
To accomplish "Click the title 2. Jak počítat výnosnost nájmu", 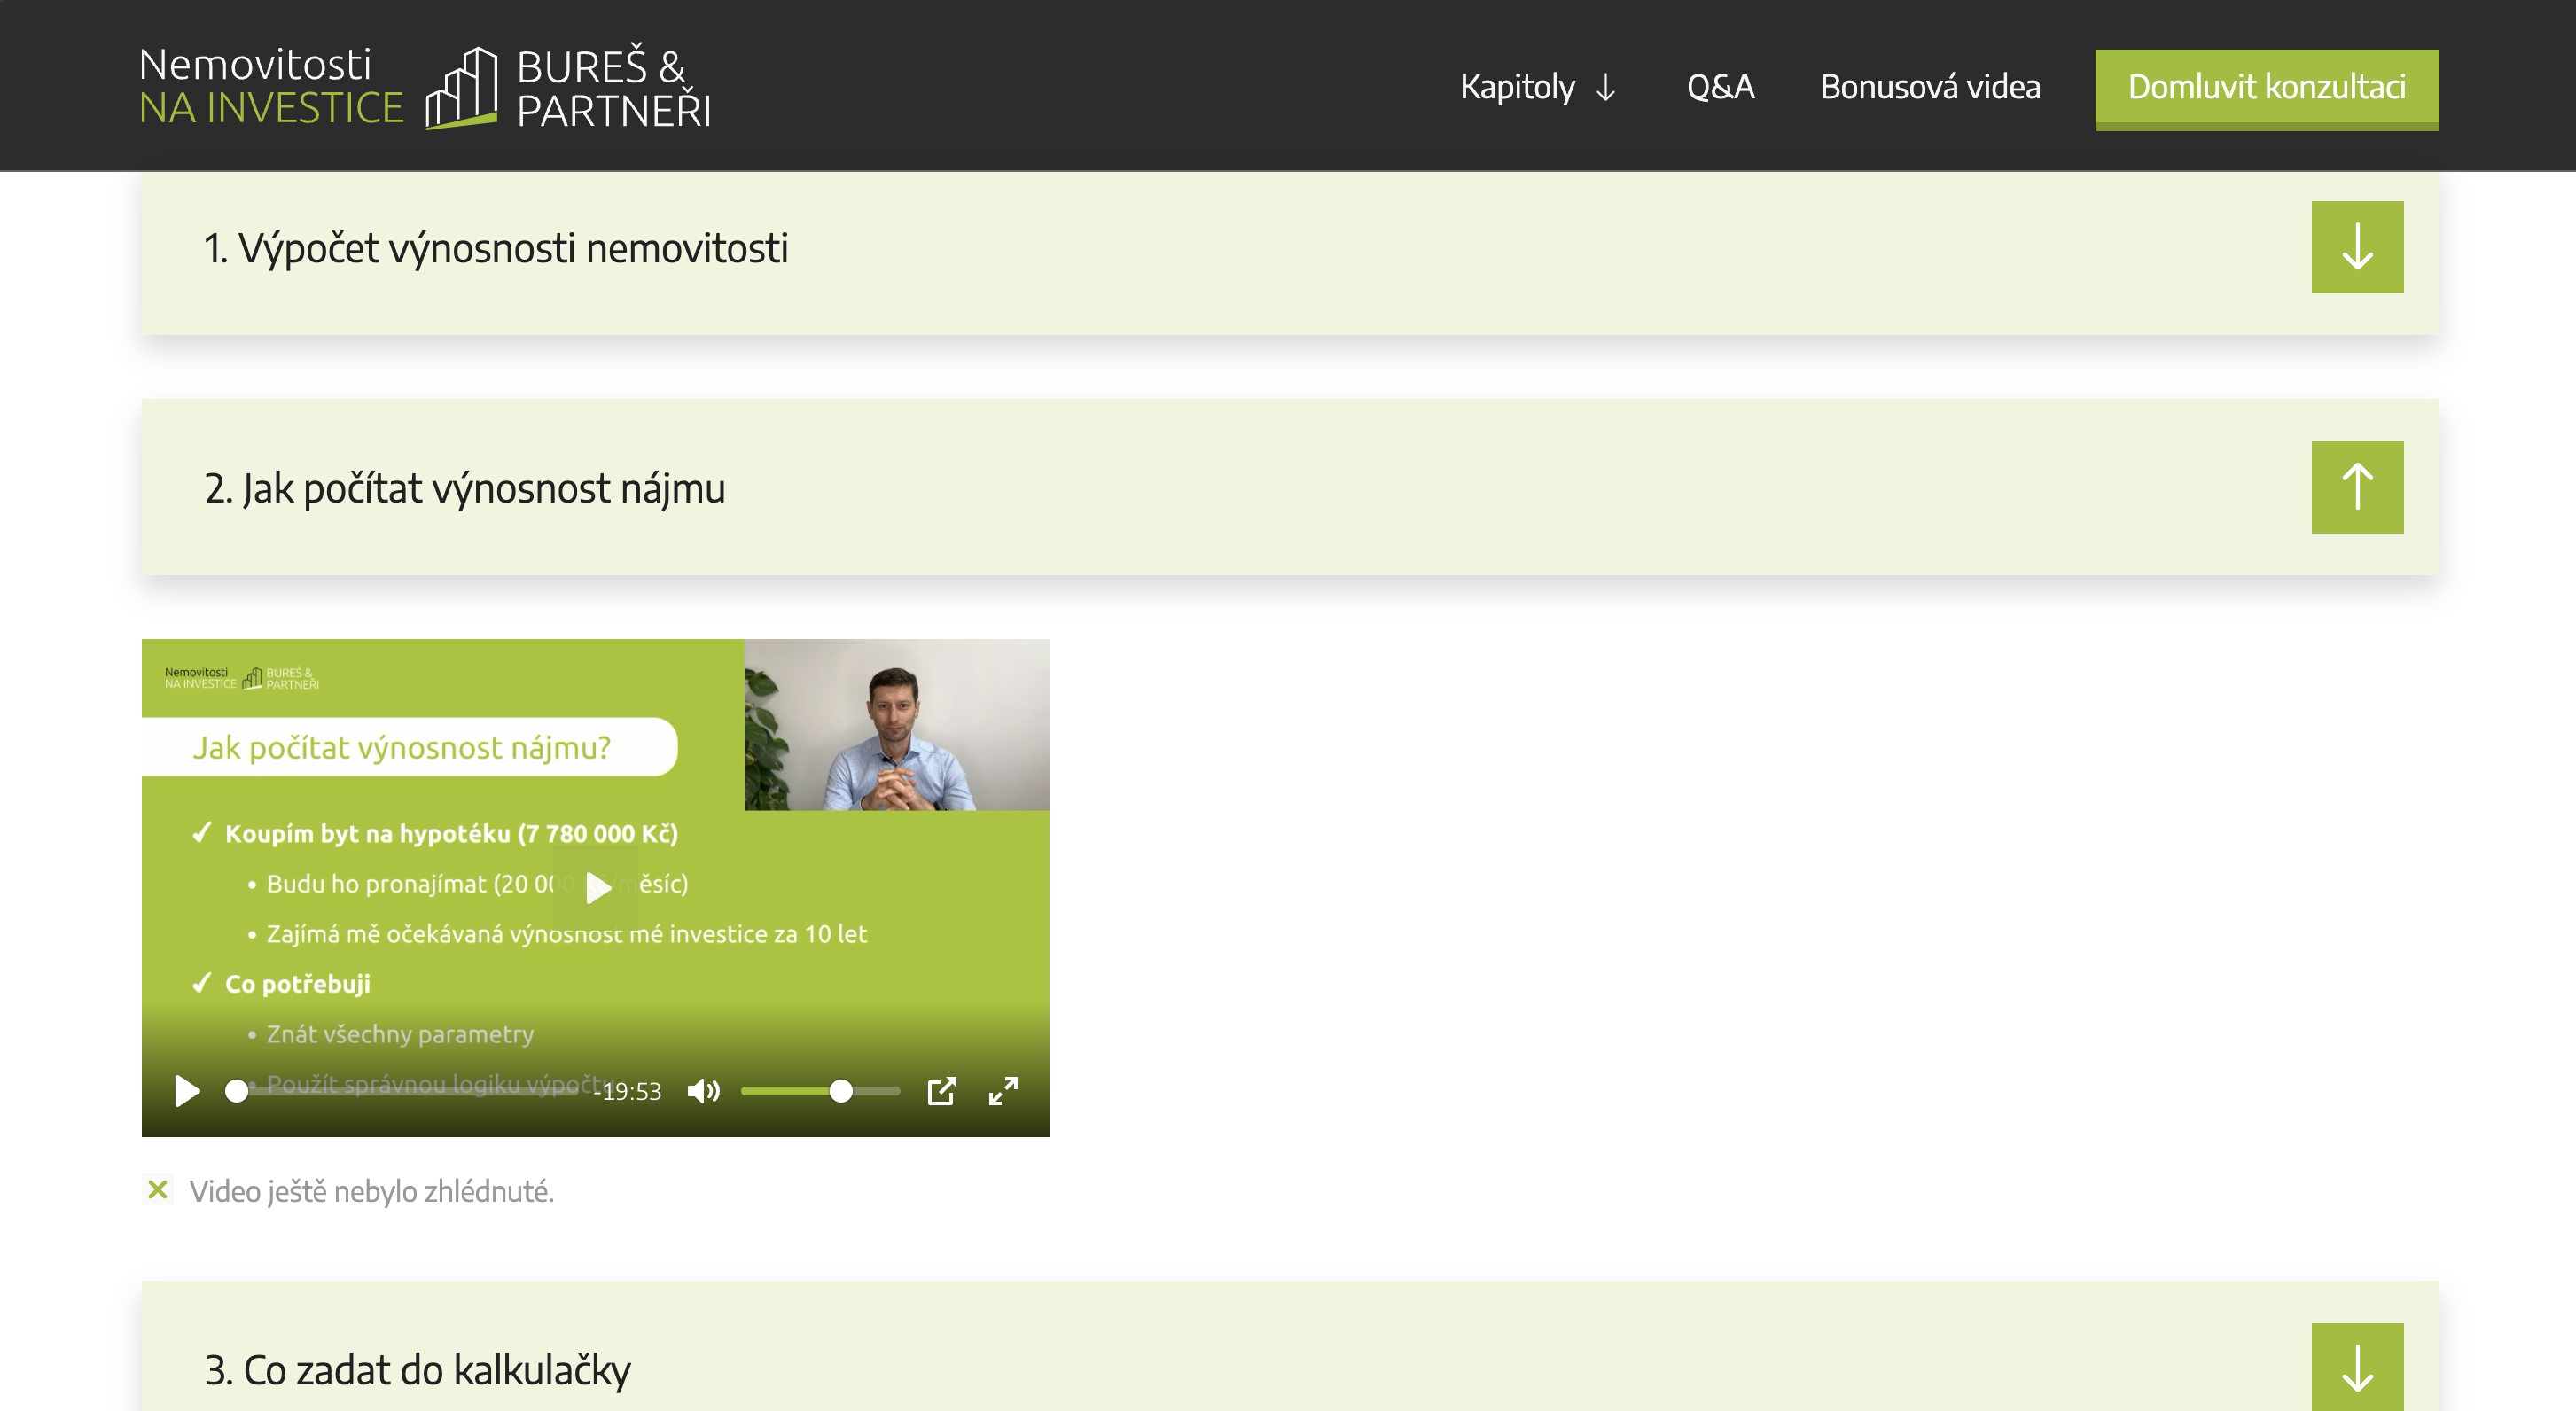I will click(465, 488).
